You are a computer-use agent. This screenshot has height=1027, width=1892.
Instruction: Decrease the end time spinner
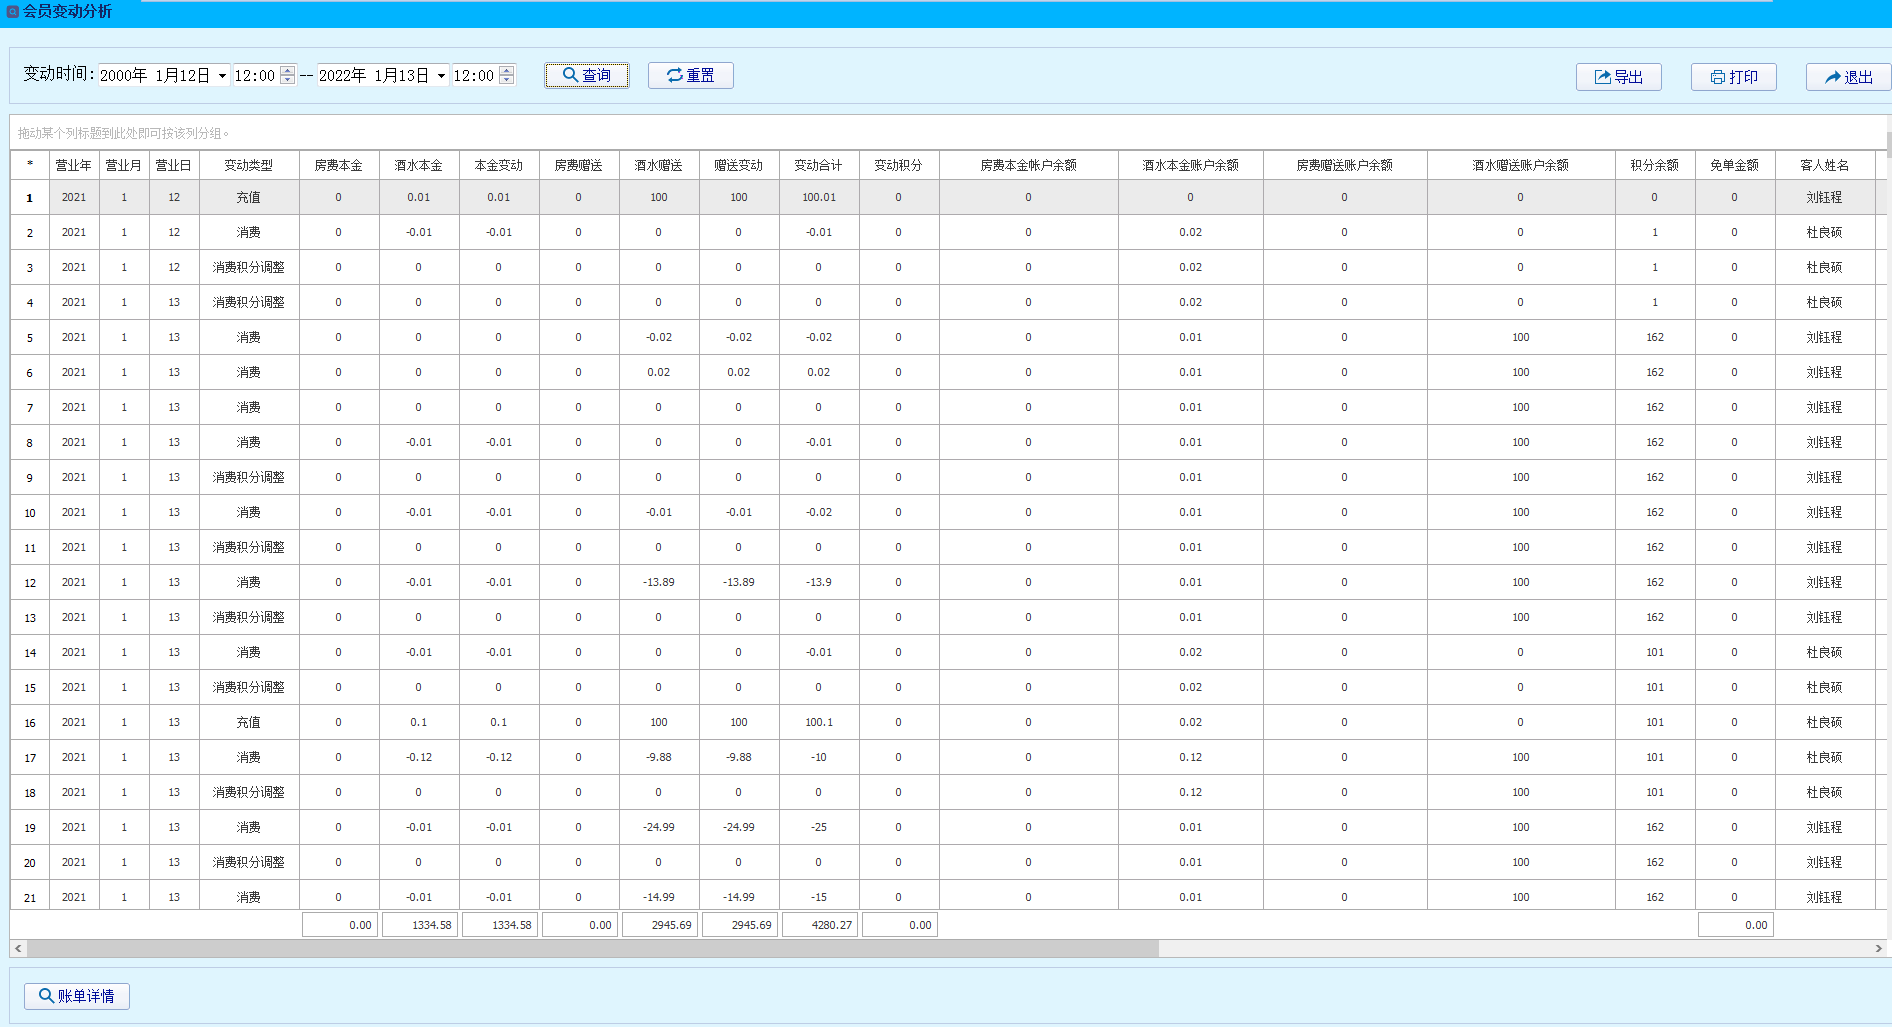click(507, 80)
